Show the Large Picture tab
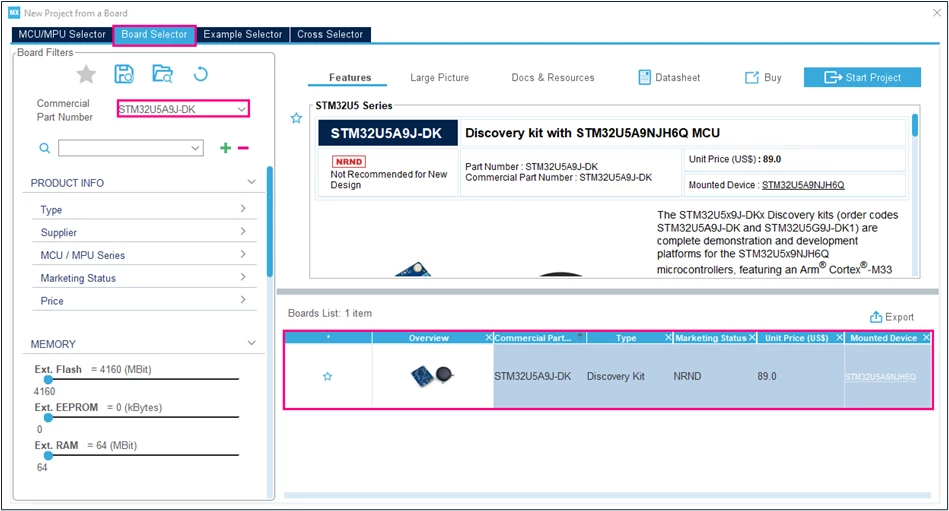 point(439,77)
